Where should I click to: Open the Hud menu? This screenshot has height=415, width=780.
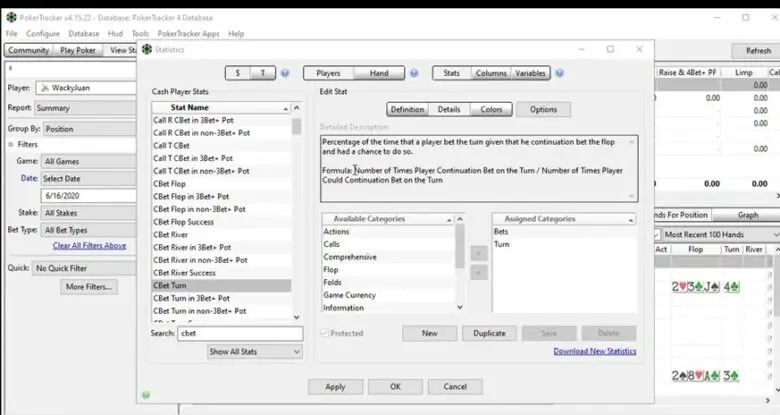115,34
